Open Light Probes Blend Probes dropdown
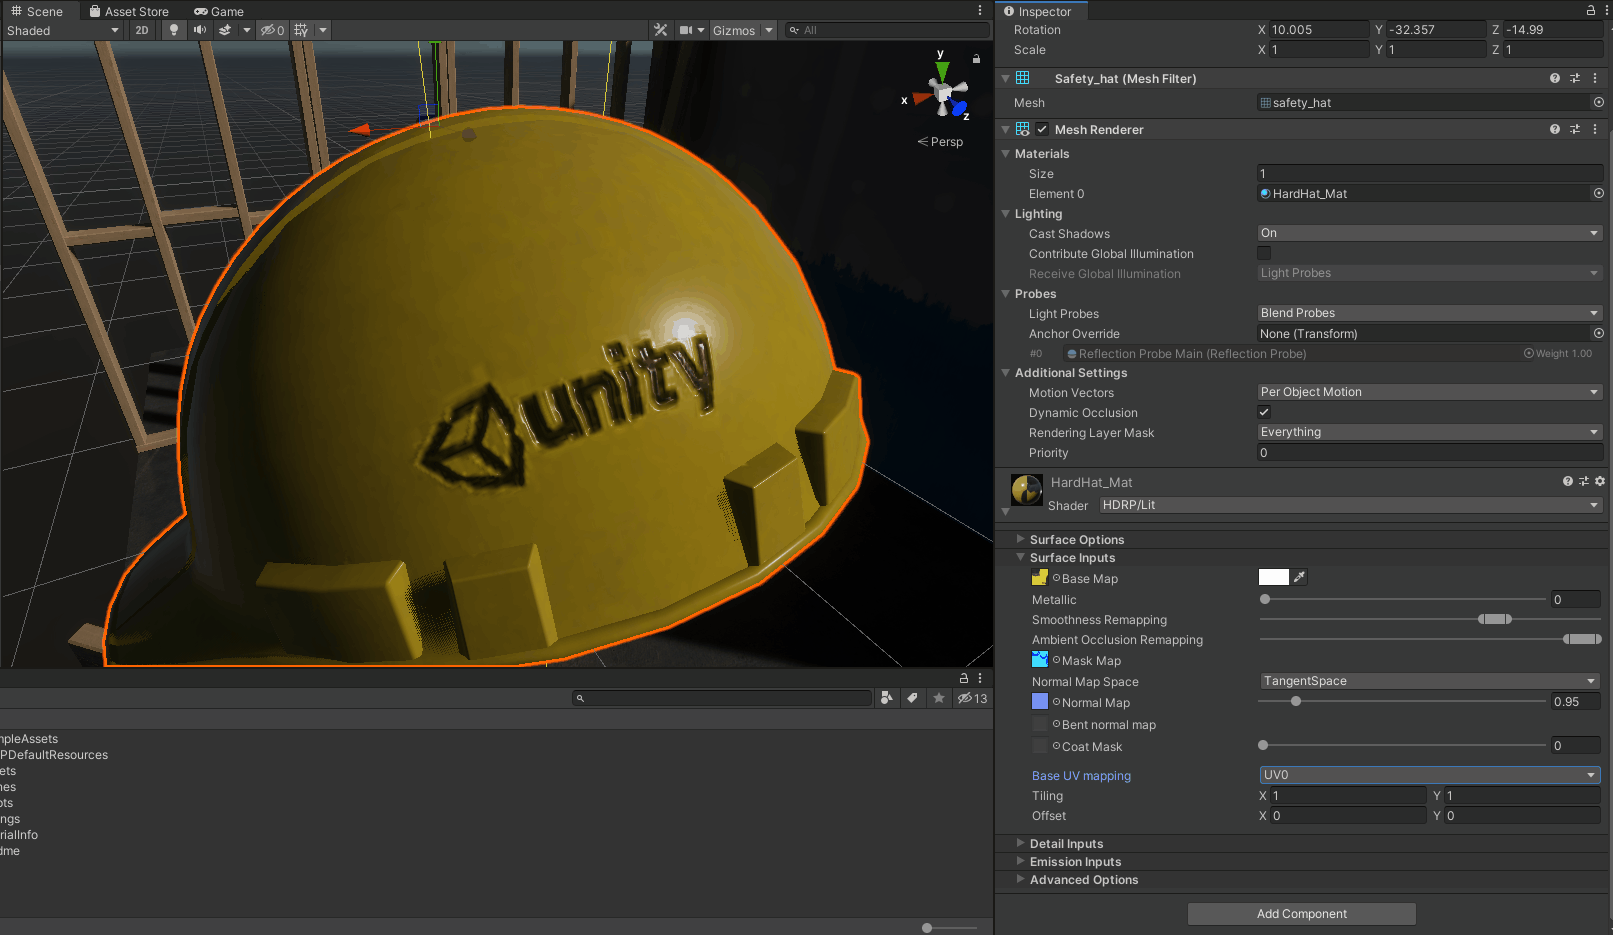The image size is (1613, 935). click(x=1430, y=313)
